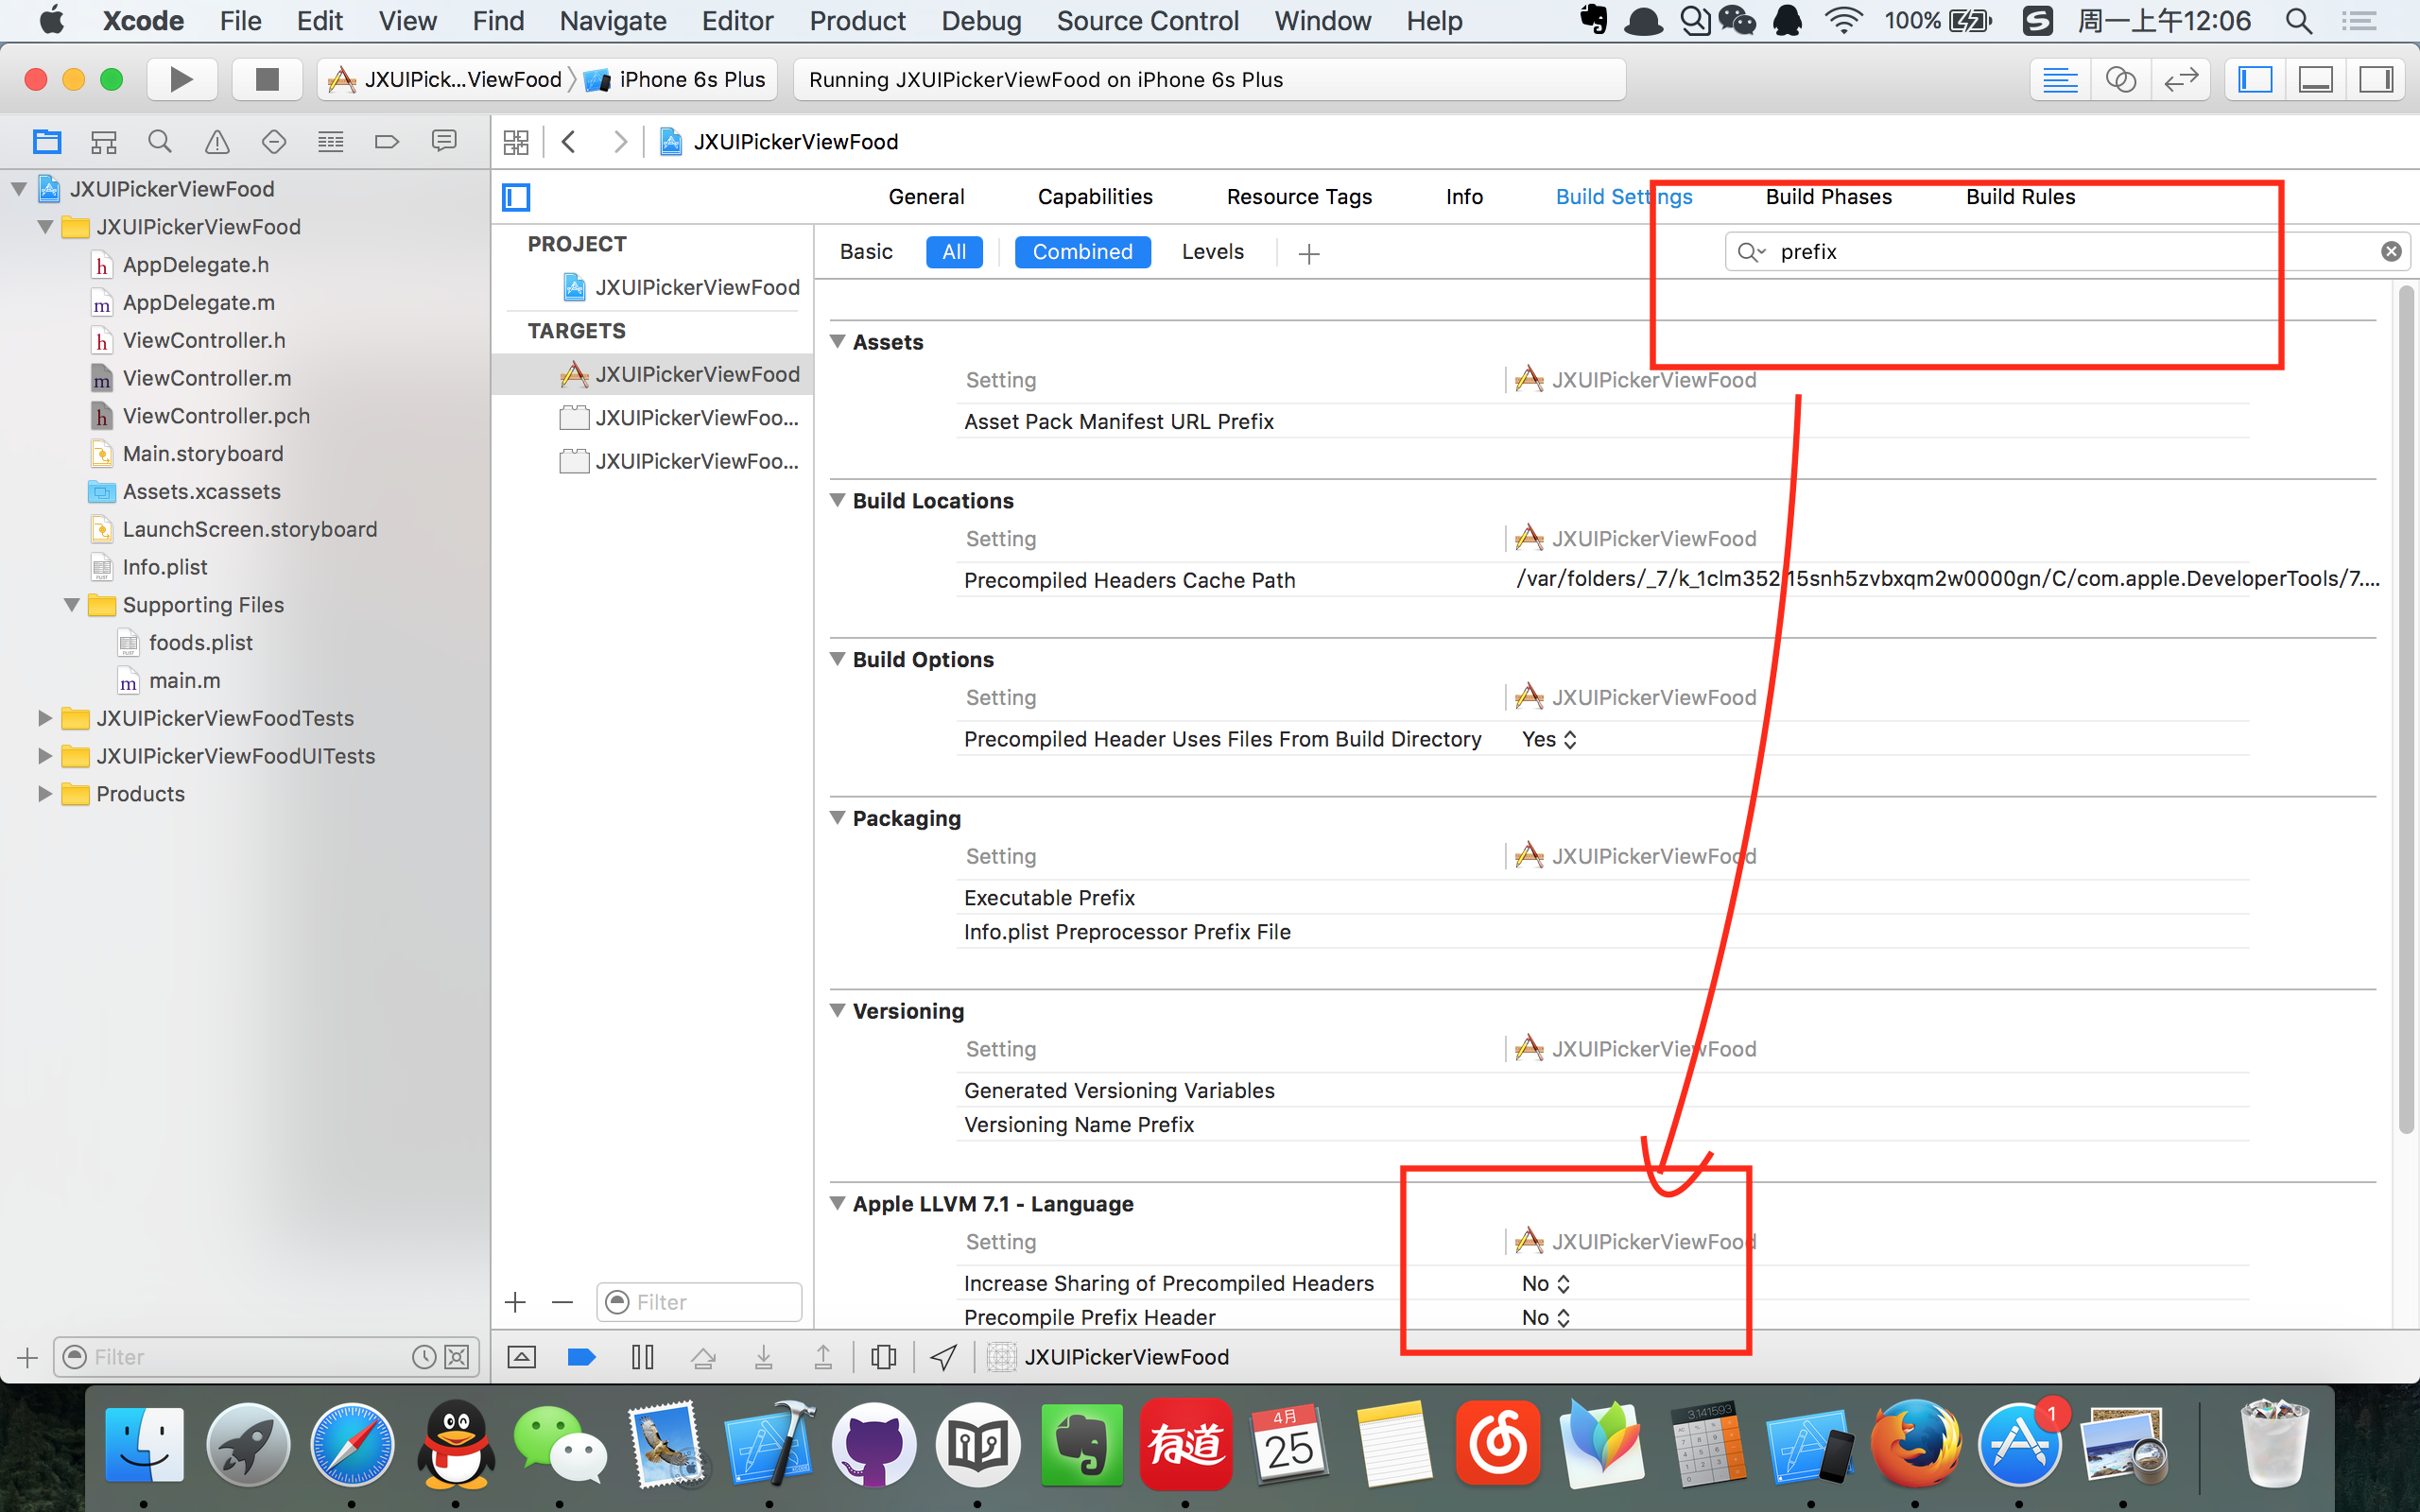Open the Test navigator diamond icon
The width and height of the screenshot is (2420, 1512).
pyautogui.click(x=273, y=142)
